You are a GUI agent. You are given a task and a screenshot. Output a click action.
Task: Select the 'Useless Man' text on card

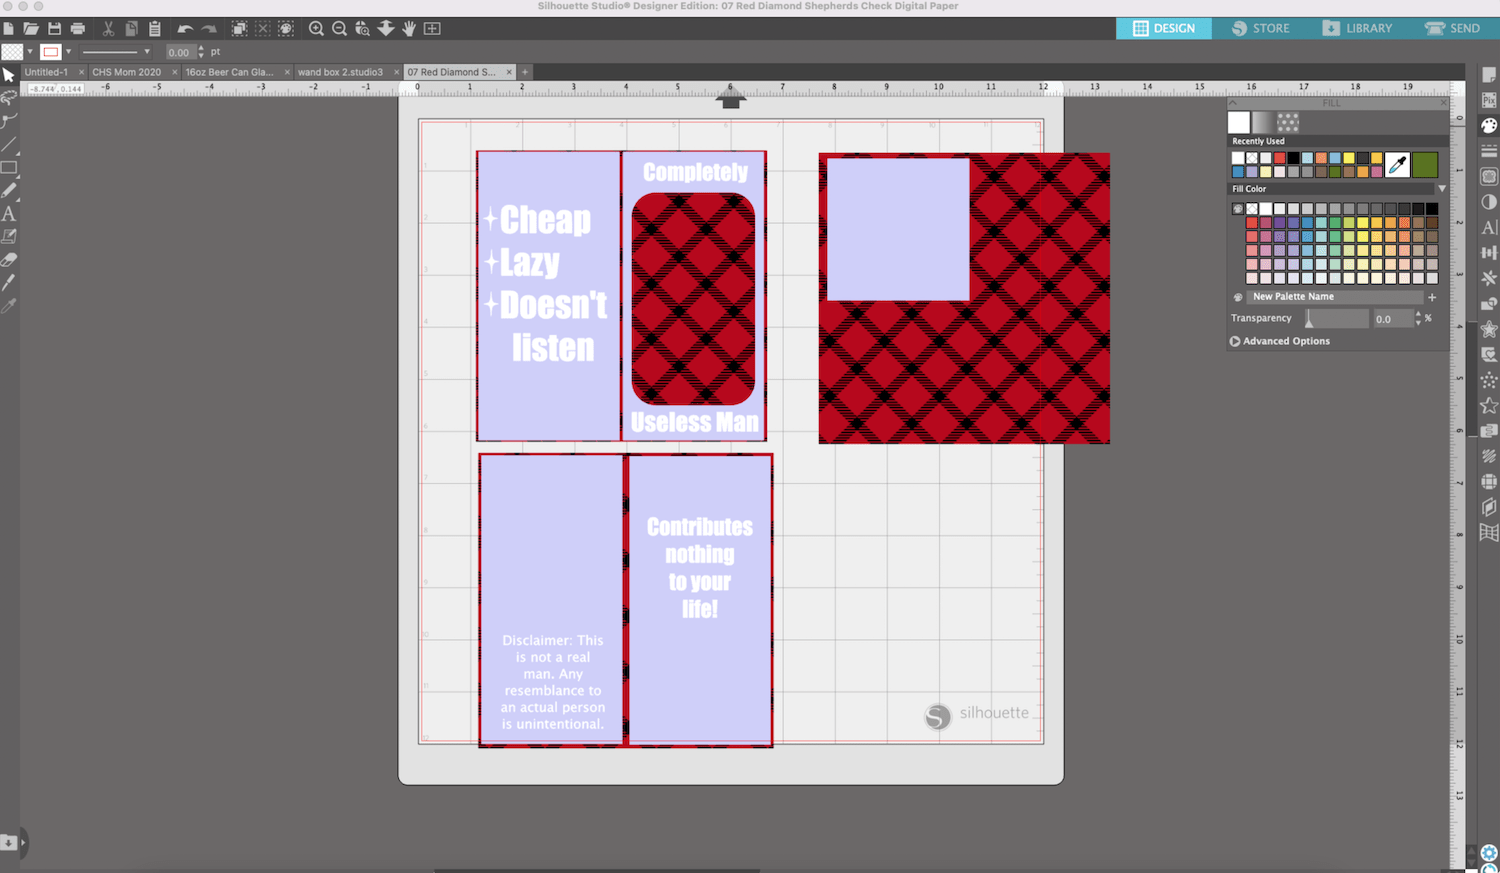tap(694, 422)
